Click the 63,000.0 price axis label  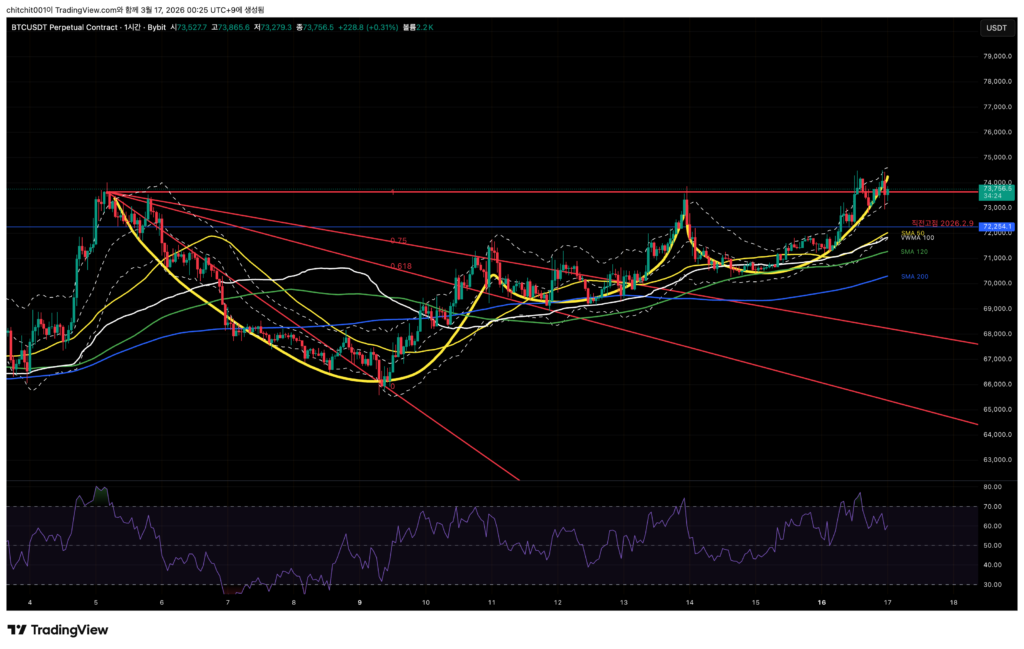(x=1000, y=460)
